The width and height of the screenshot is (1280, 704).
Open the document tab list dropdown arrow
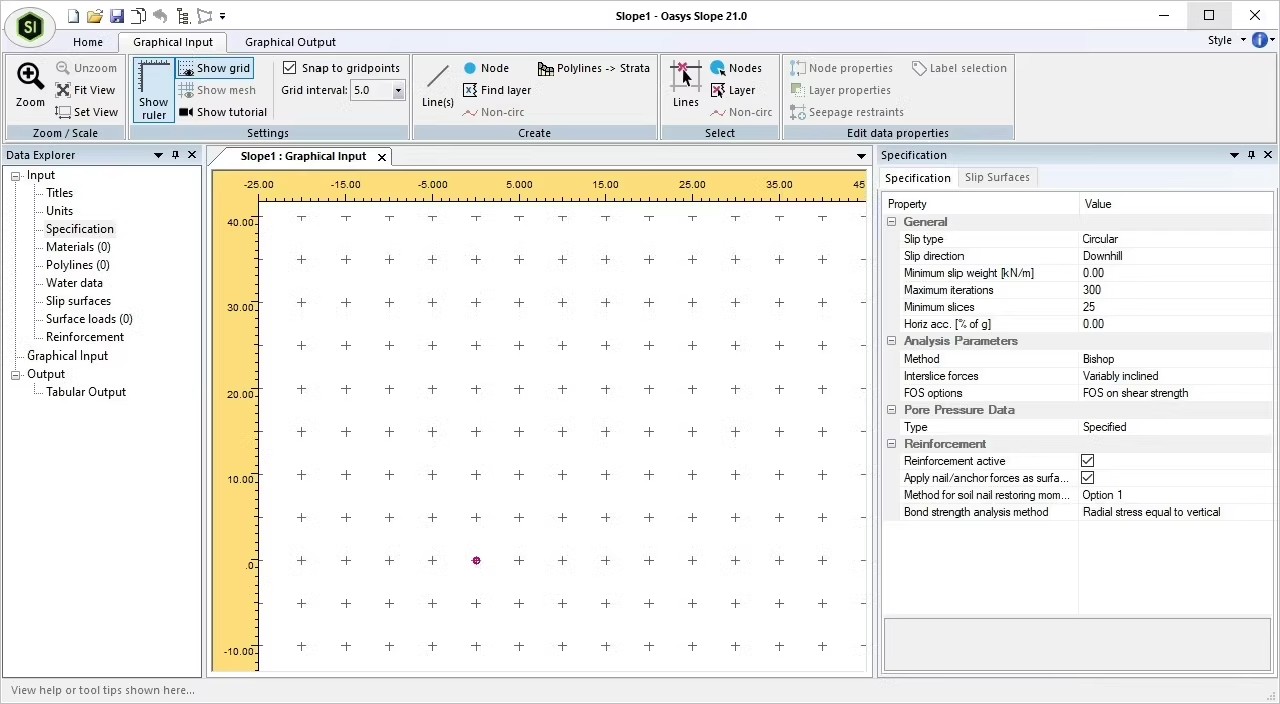861,156
